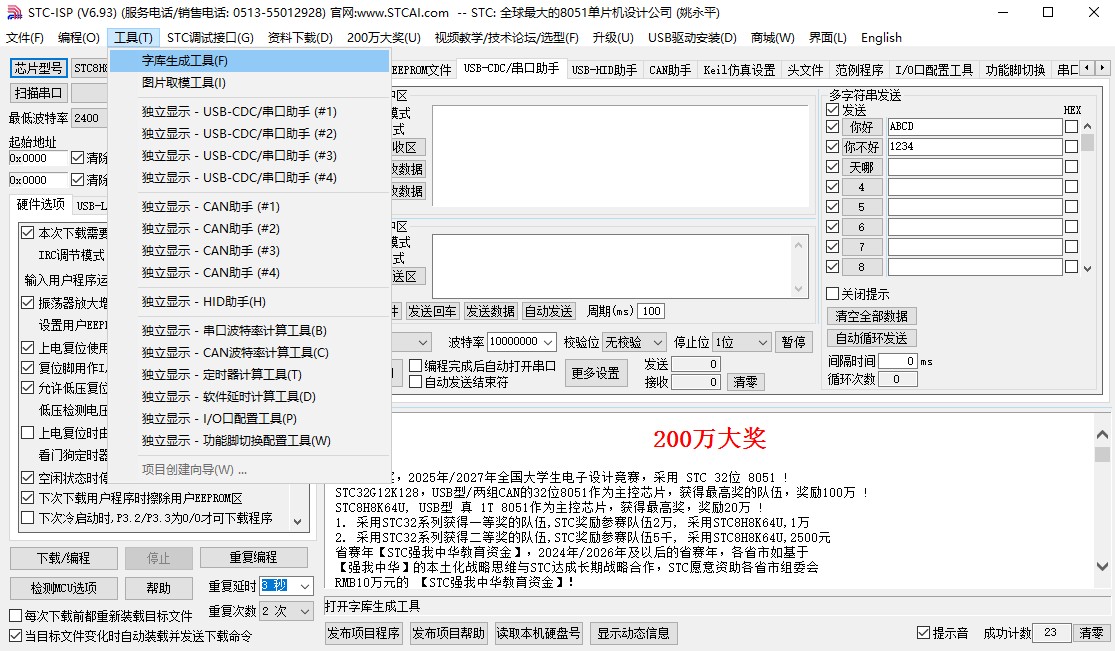Switch to the CAN助手 tab
The image size is (1115, 651).
click(x=670, y=70)
